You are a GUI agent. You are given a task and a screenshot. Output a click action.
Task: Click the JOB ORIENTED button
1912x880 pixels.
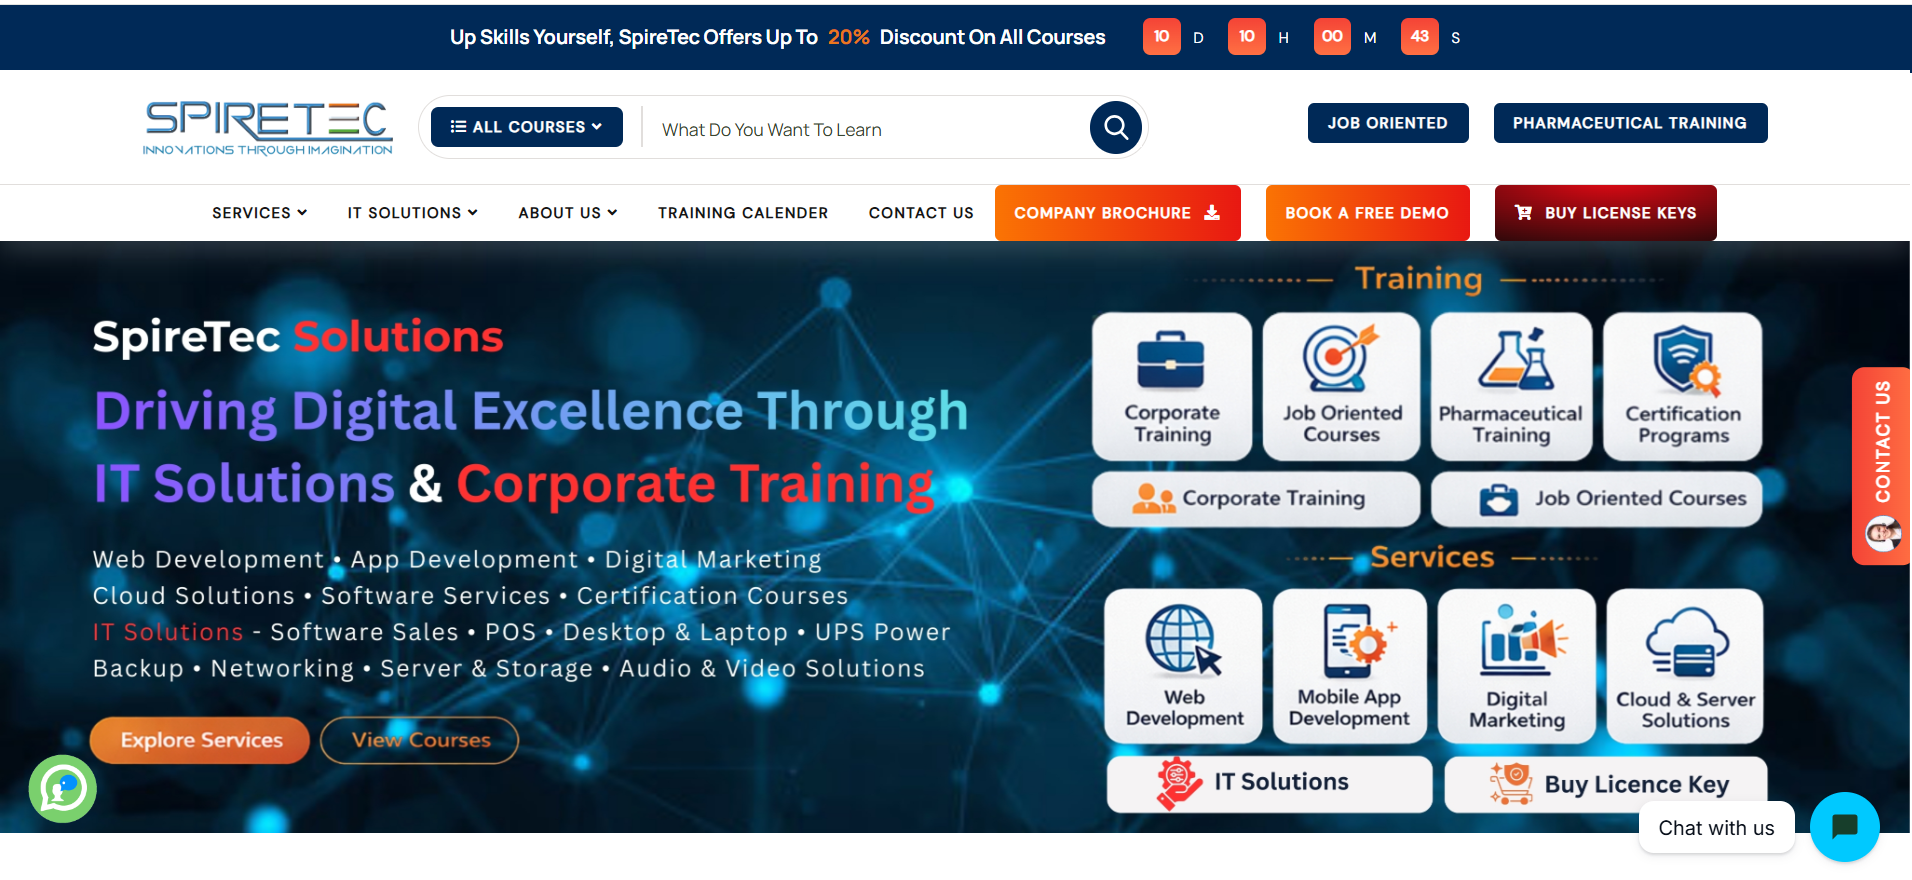point(1388,123)
